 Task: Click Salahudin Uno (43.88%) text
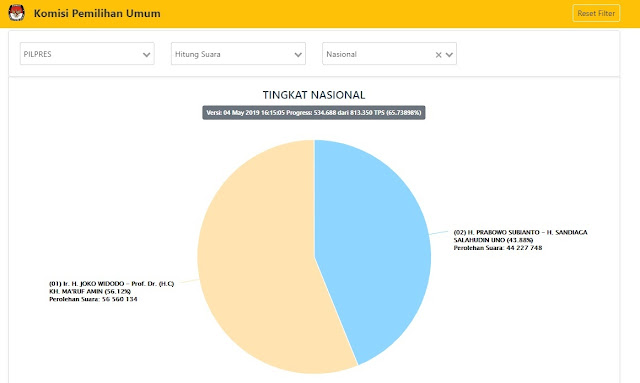[493, 240]
